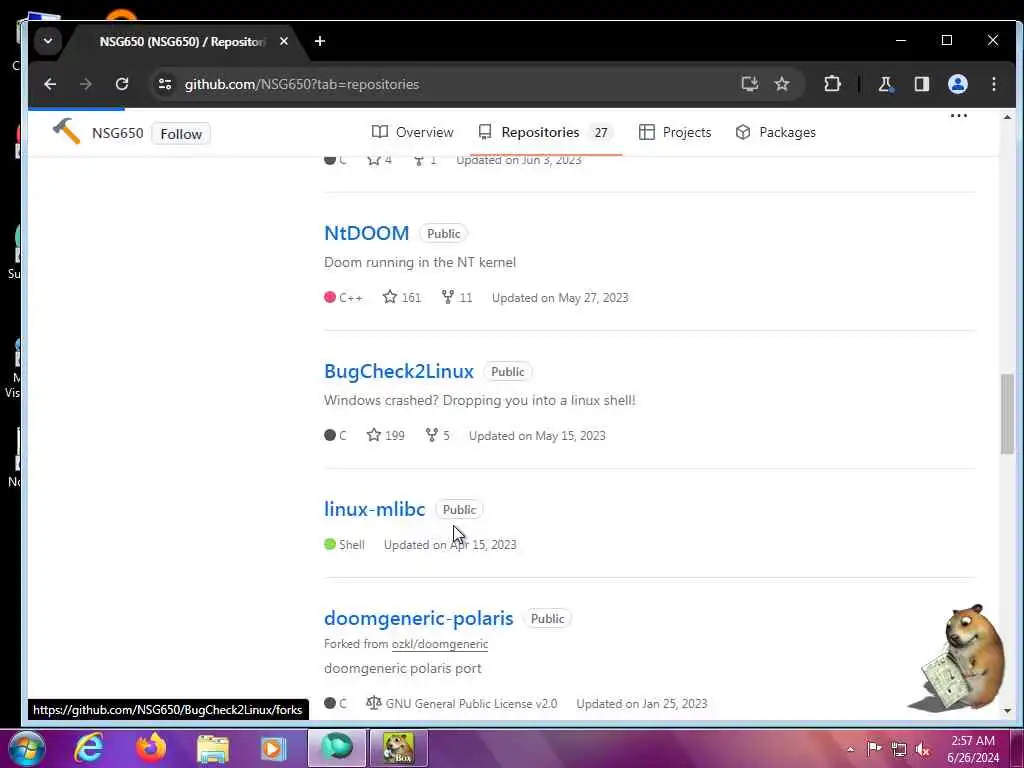1024x768 pixels.
Task: View BugCheck2Linux stargazers count 199
Action: coord(385,436)
